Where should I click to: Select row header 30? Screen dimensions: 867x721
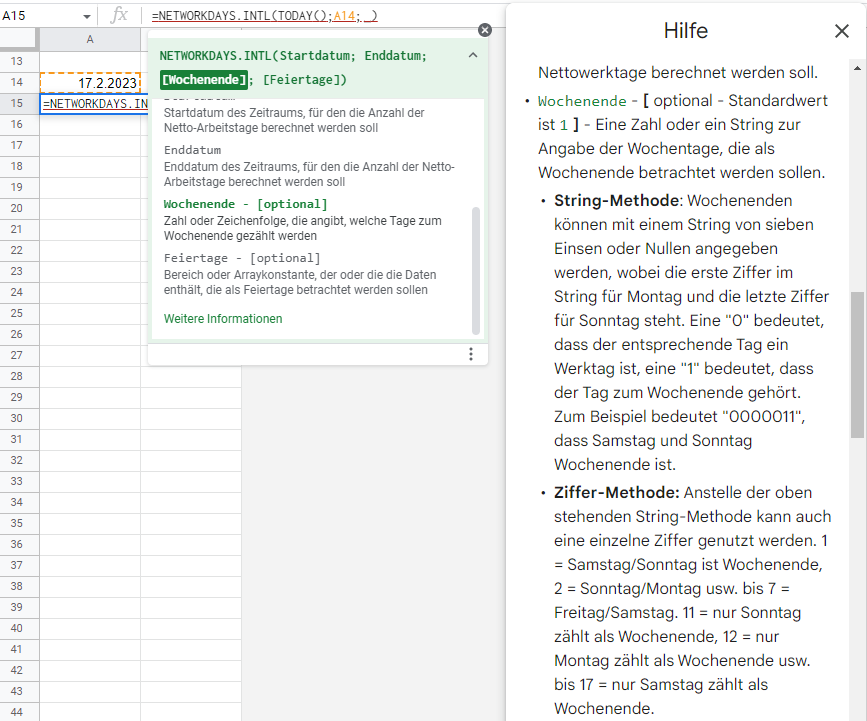[17, 418]
